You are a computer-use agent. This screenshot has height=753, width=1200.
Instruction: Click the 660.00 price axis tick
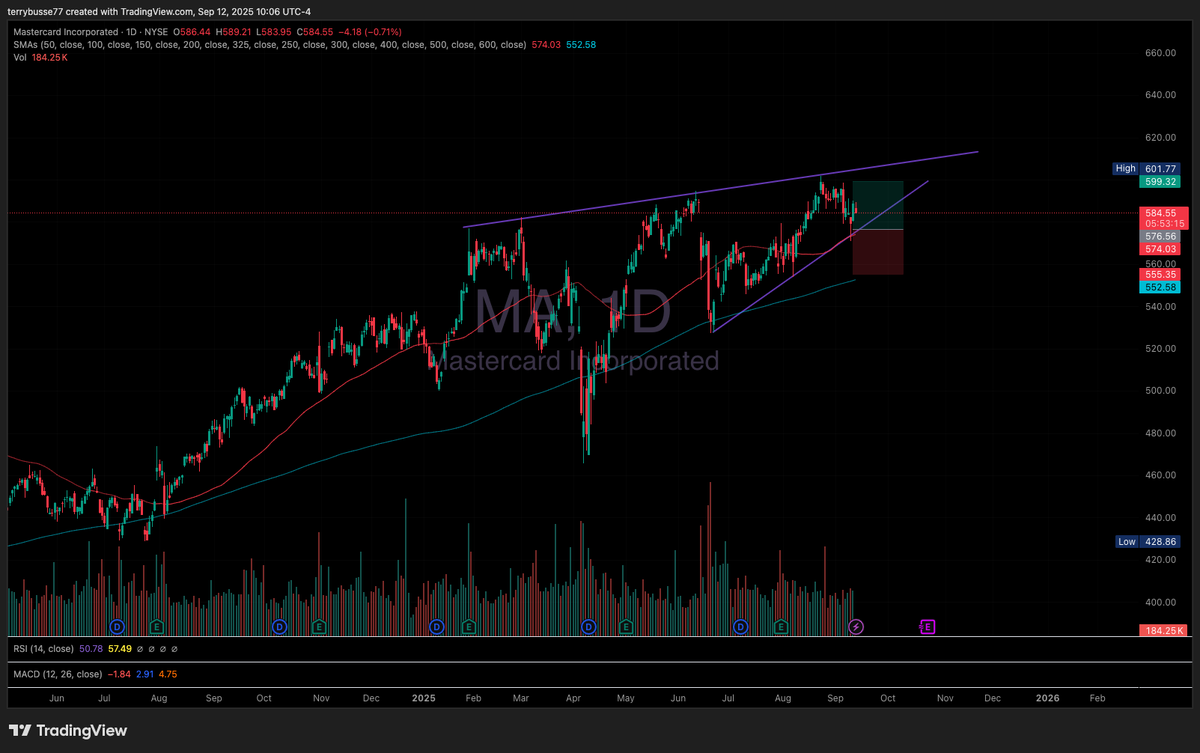pyautogui.click(x=1160, y=52)
